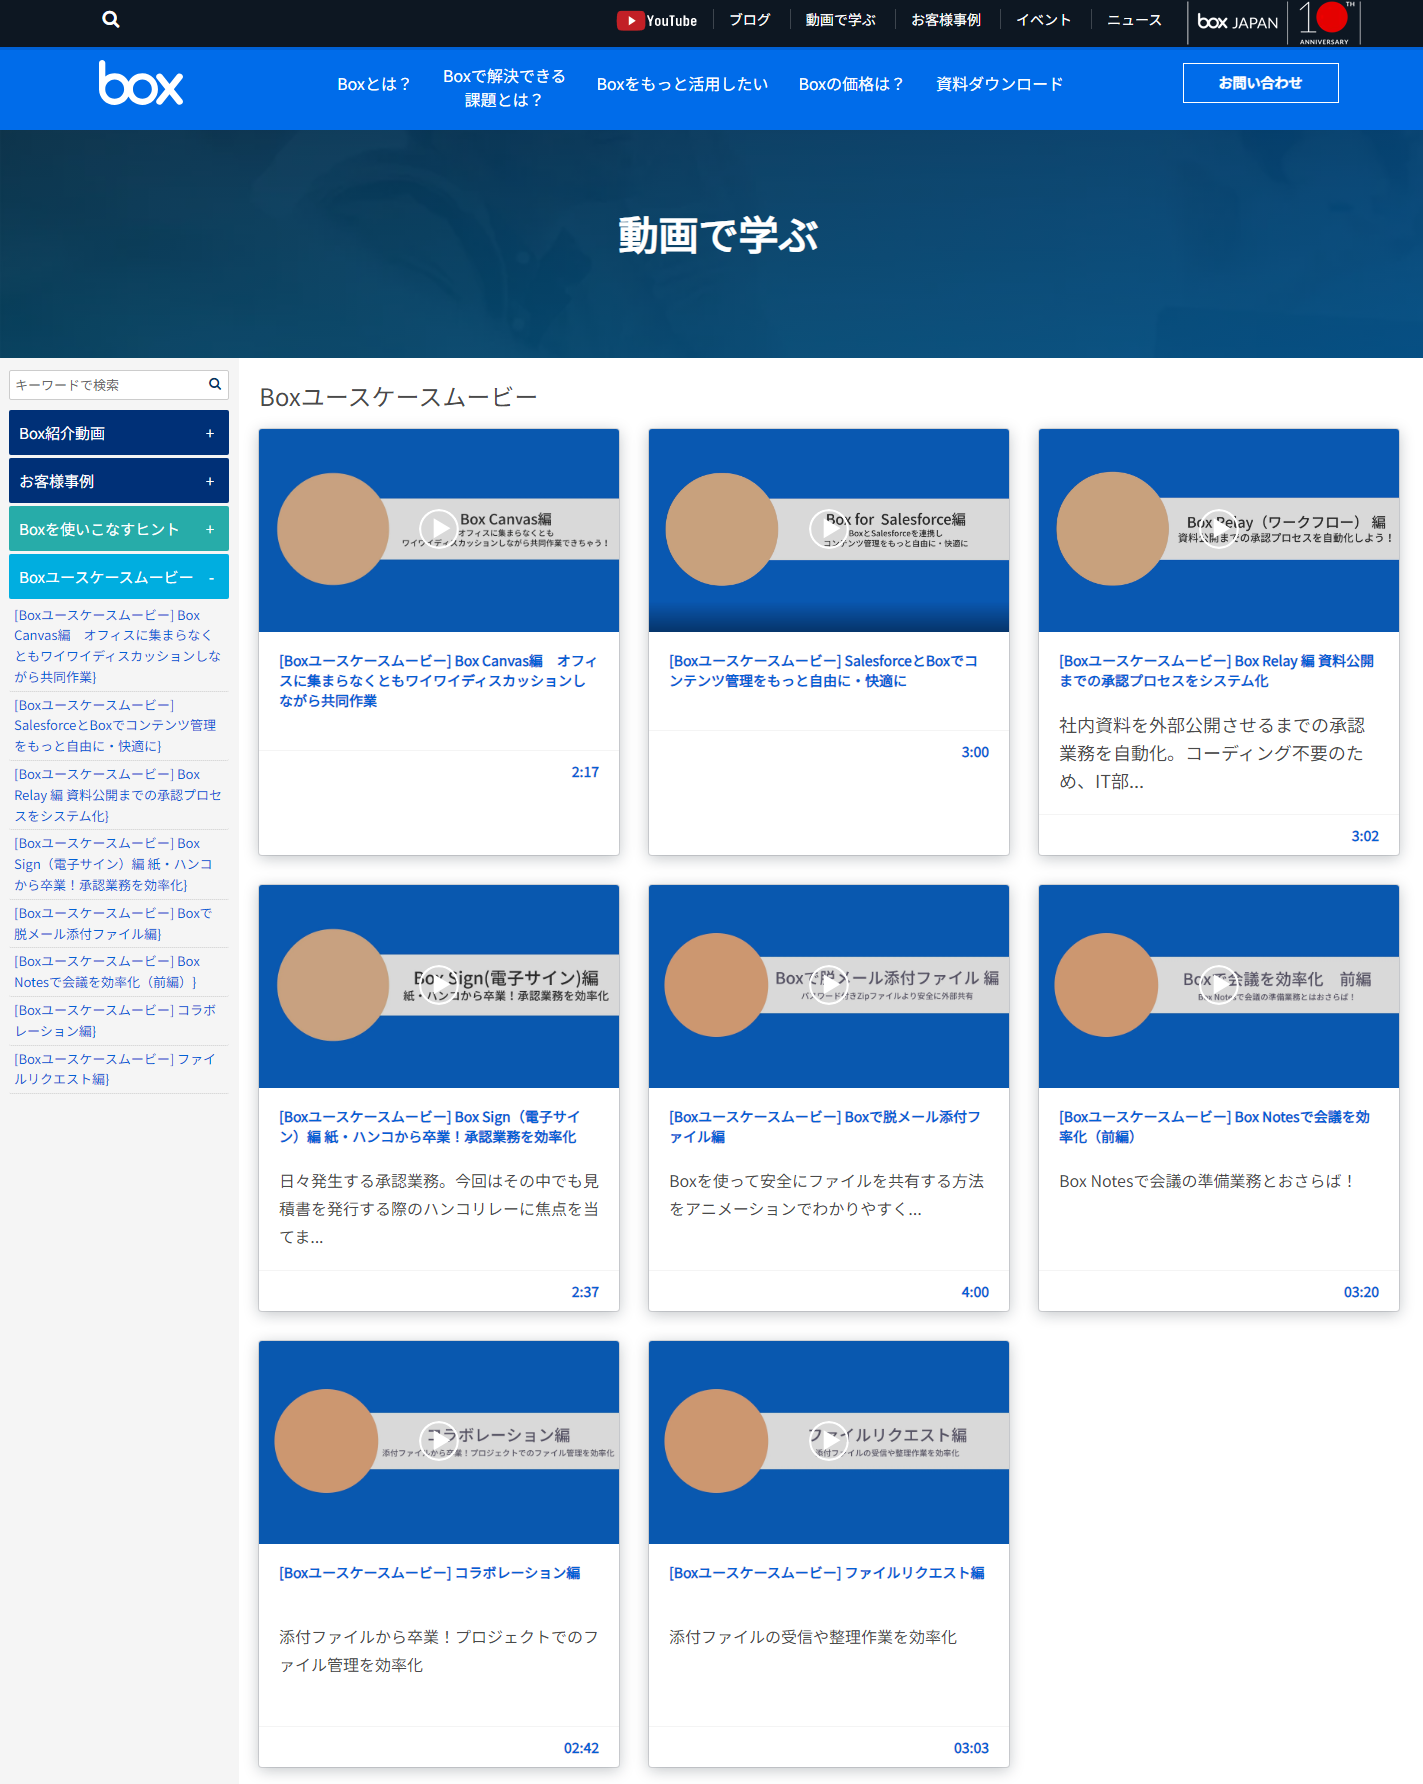1423x1784 pixels.
Task: Open card title SalesforceとBoxでコンテンツ管理
Action: click(824, 671)
